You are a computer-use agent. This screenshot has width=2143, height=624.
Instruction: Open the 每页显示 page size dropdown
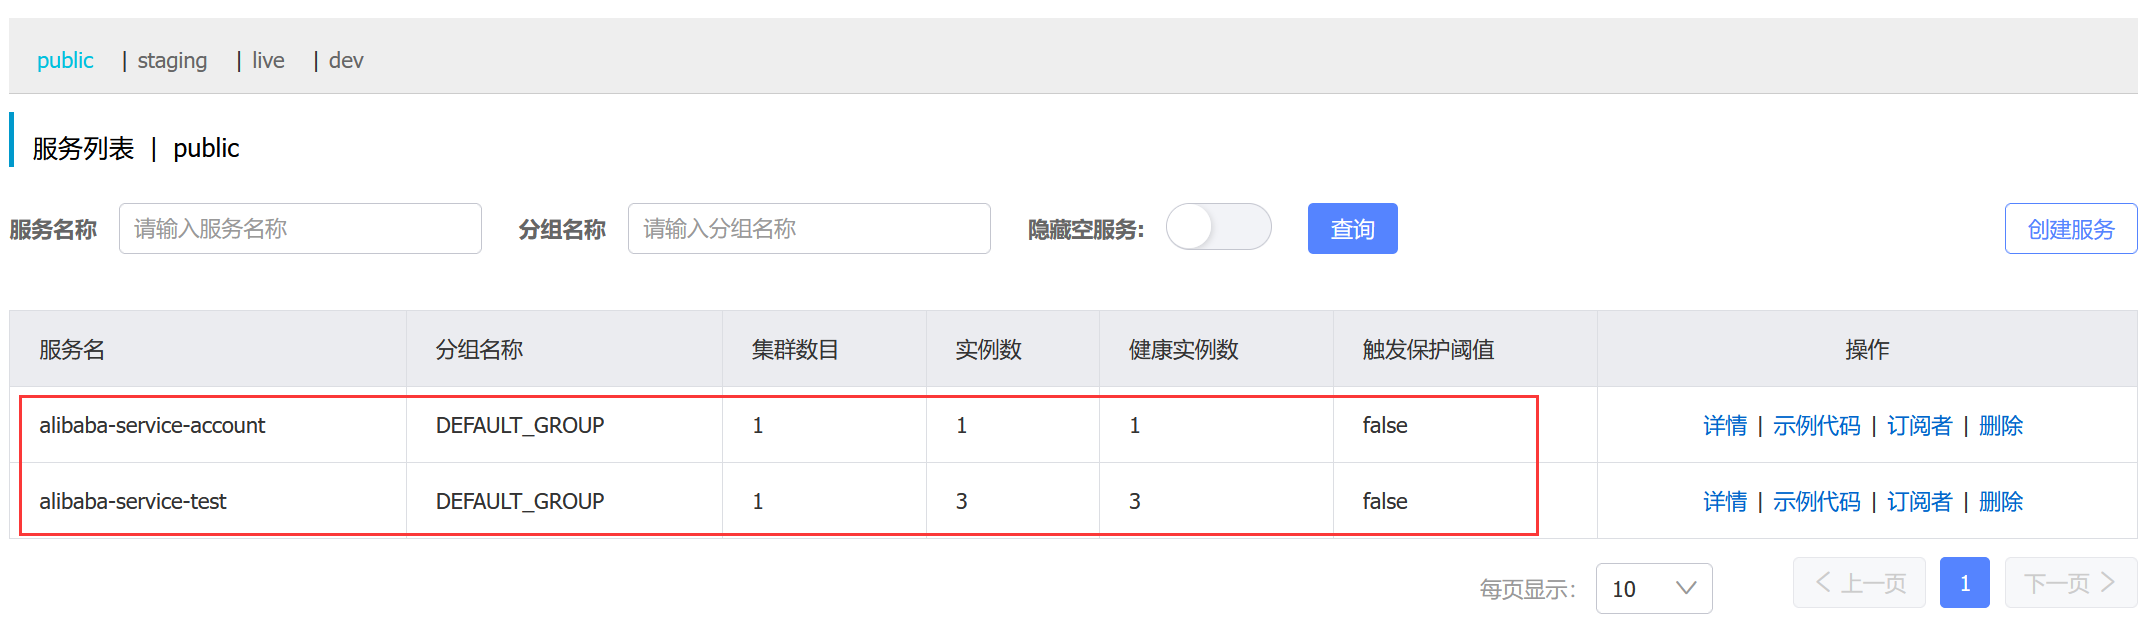coord(1654,588)
